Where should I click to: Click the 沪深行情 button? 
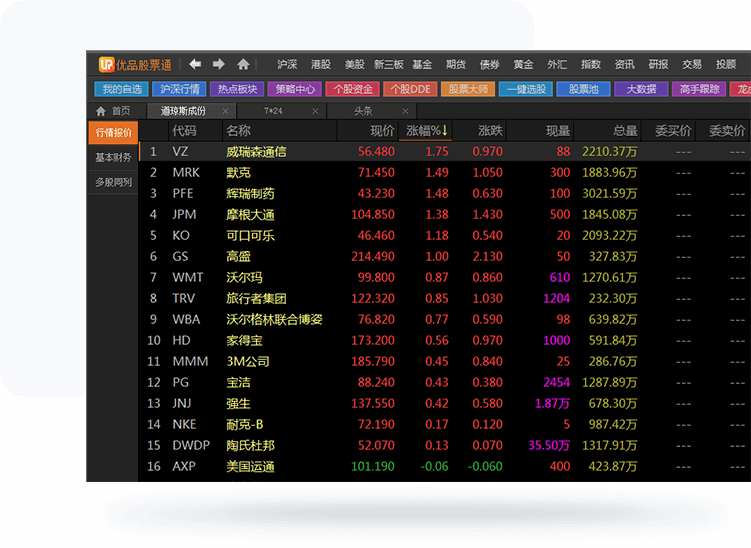[180, 89]
